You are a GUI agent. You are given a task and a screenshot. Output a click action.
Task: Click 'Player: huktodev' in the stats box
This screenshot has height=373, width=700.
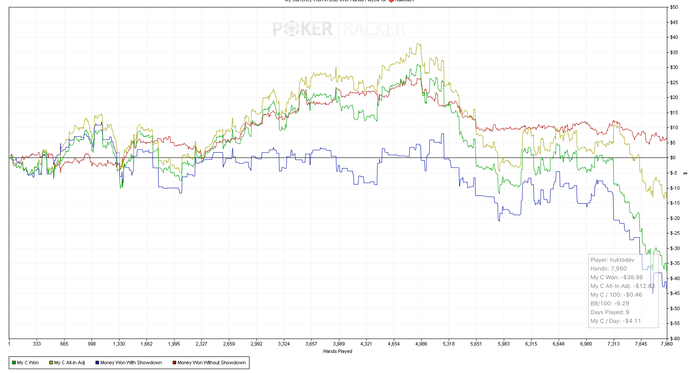point(612,260)
